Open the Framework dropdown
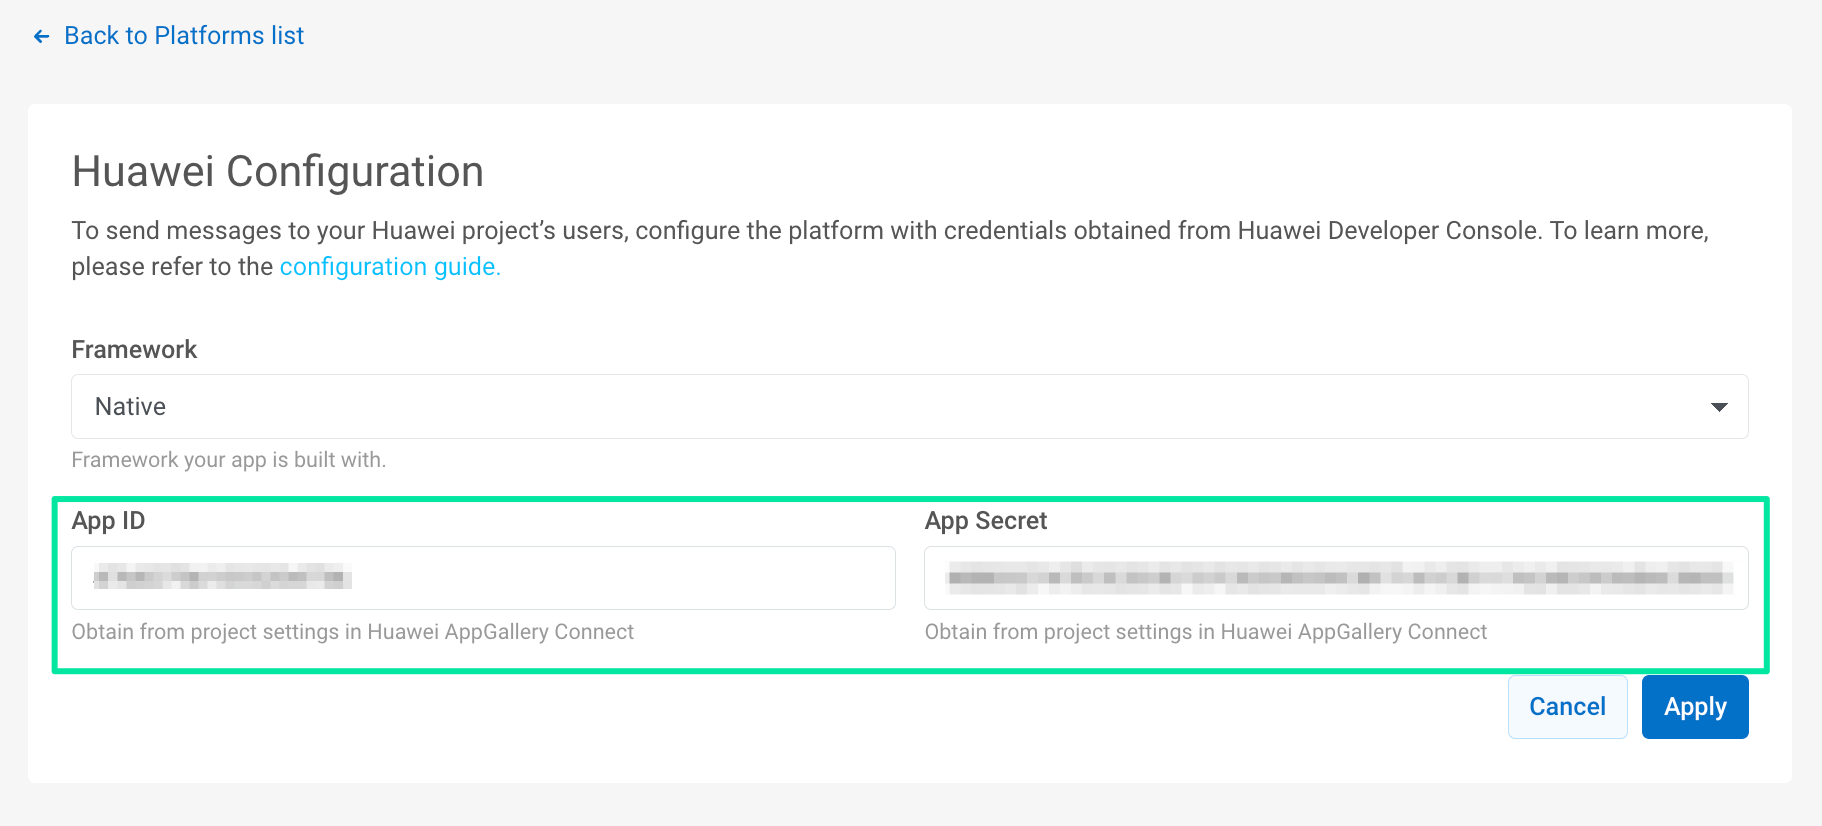Image resolution: width=1822 pixels, height=826 pixels. 908,406
